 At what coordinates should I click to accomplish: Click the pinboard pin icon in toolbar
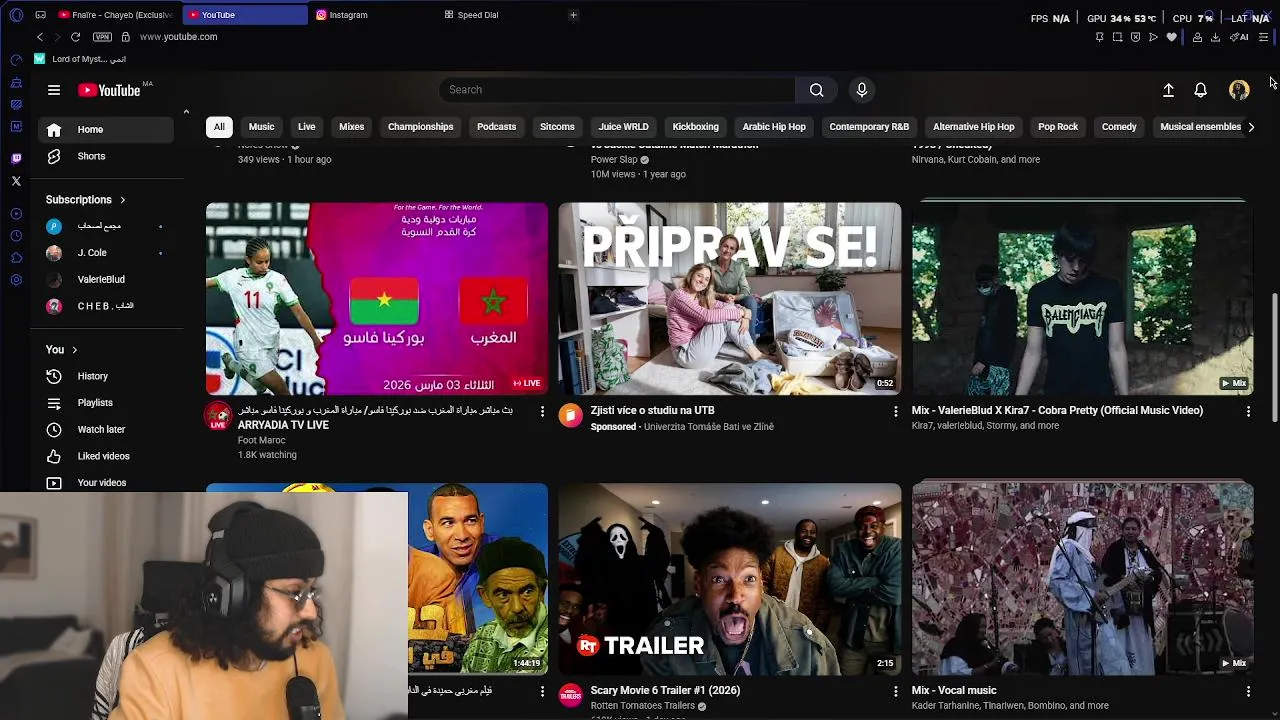click(1099, 37)
